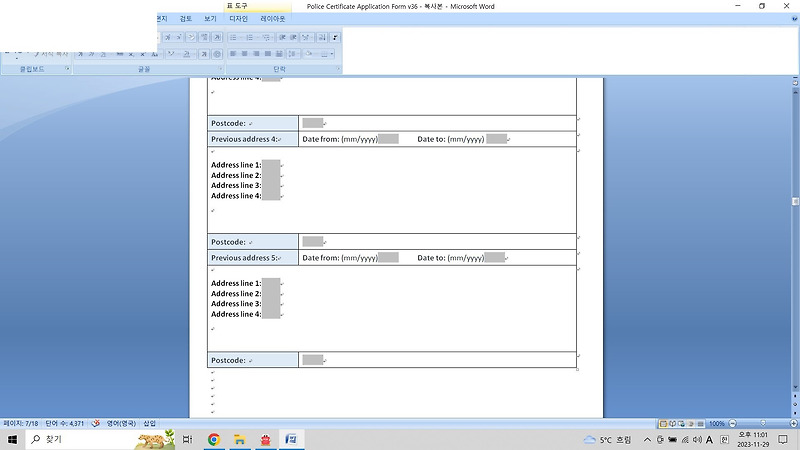The image size is (800, 450).
Task: Toggle Italic formatting
Action: pos(91,54)
